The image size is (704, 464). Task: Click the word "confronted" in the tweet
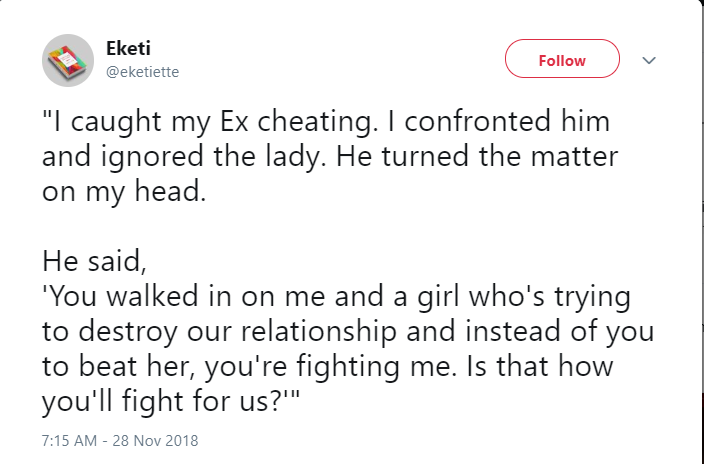point(477,120)
